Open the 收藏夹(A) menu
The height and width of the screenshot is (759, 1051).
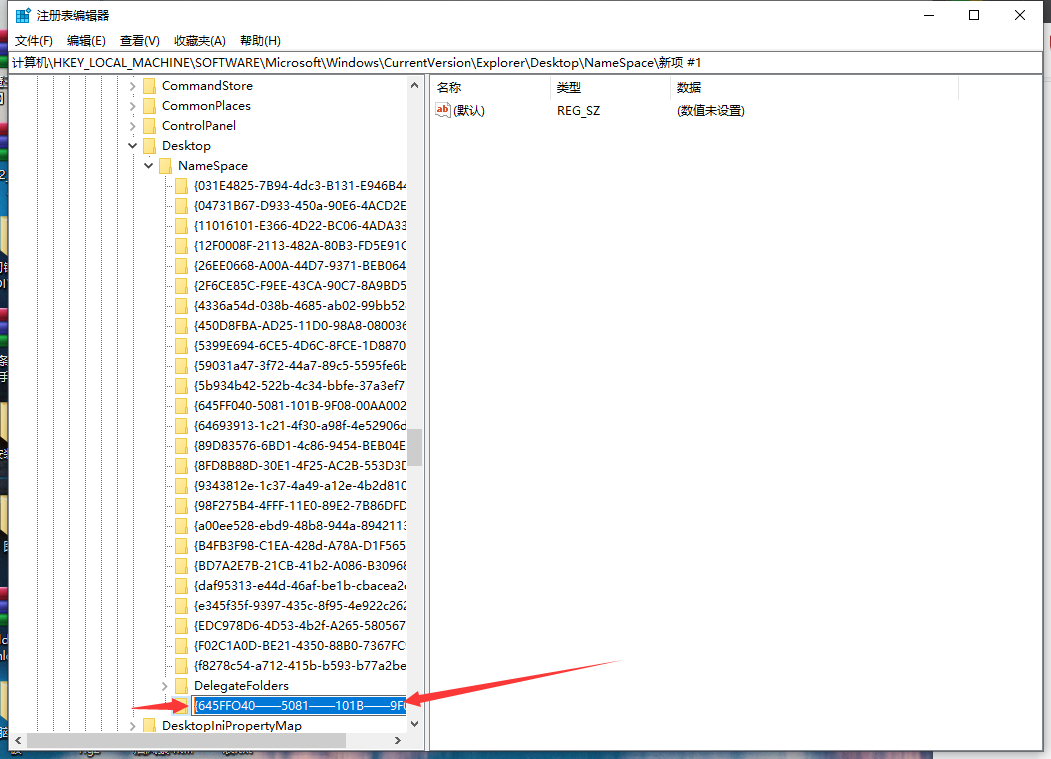point(200,41)
